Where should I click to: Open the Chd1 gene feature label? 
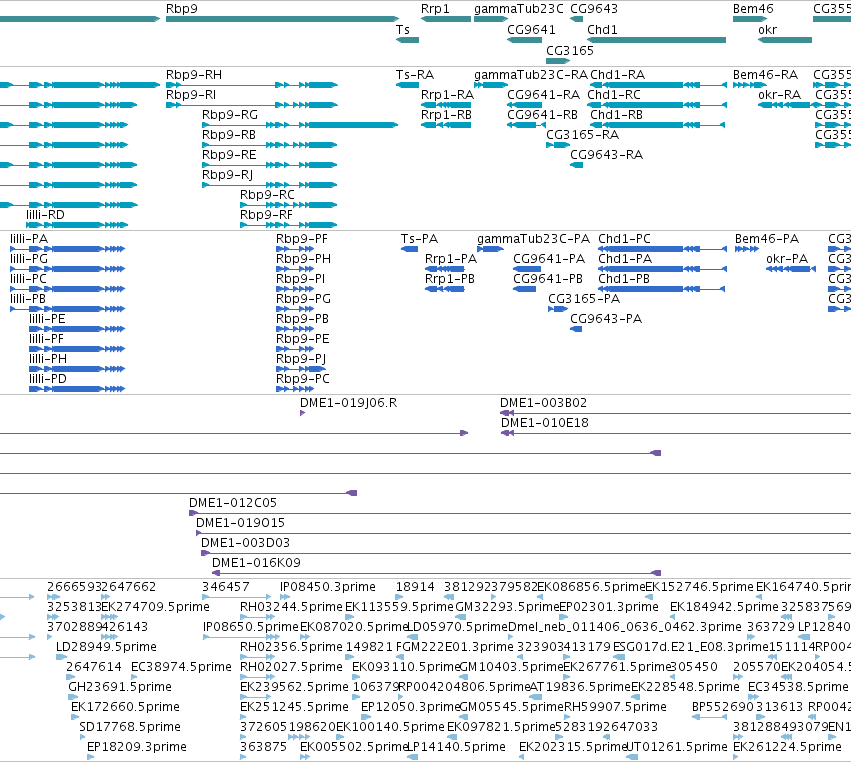coord(602,29)
